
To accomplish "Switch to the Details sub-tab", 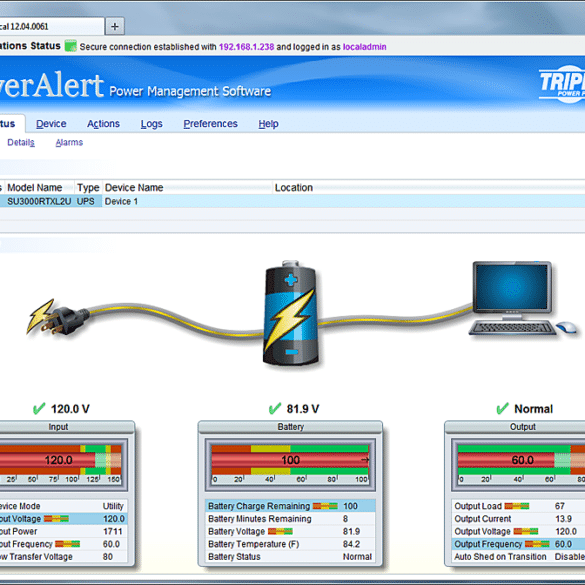I will (21, 143).
